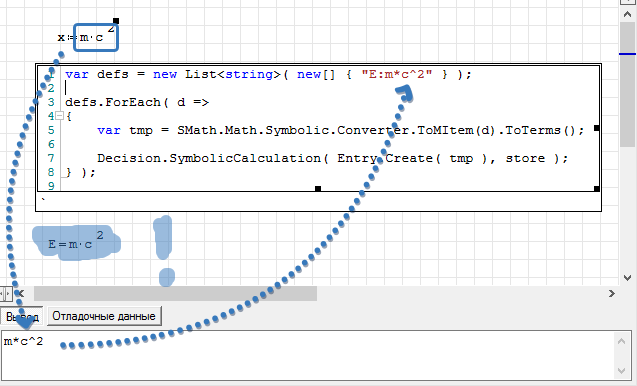Click the horizontal scrollbar left arrow
Screen dimensions: 637x386
click(x=21, y=293)
